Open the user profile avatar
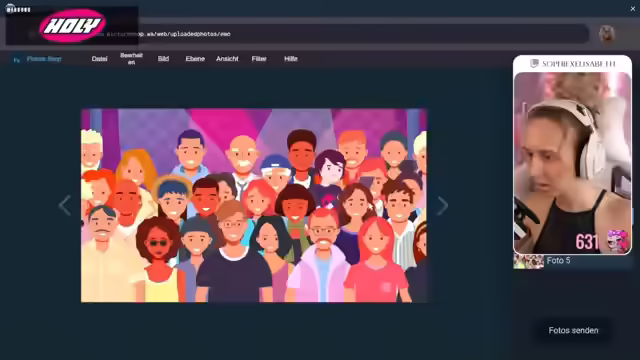This screenshot has width=640, height=360. click(x=607, y=34)
